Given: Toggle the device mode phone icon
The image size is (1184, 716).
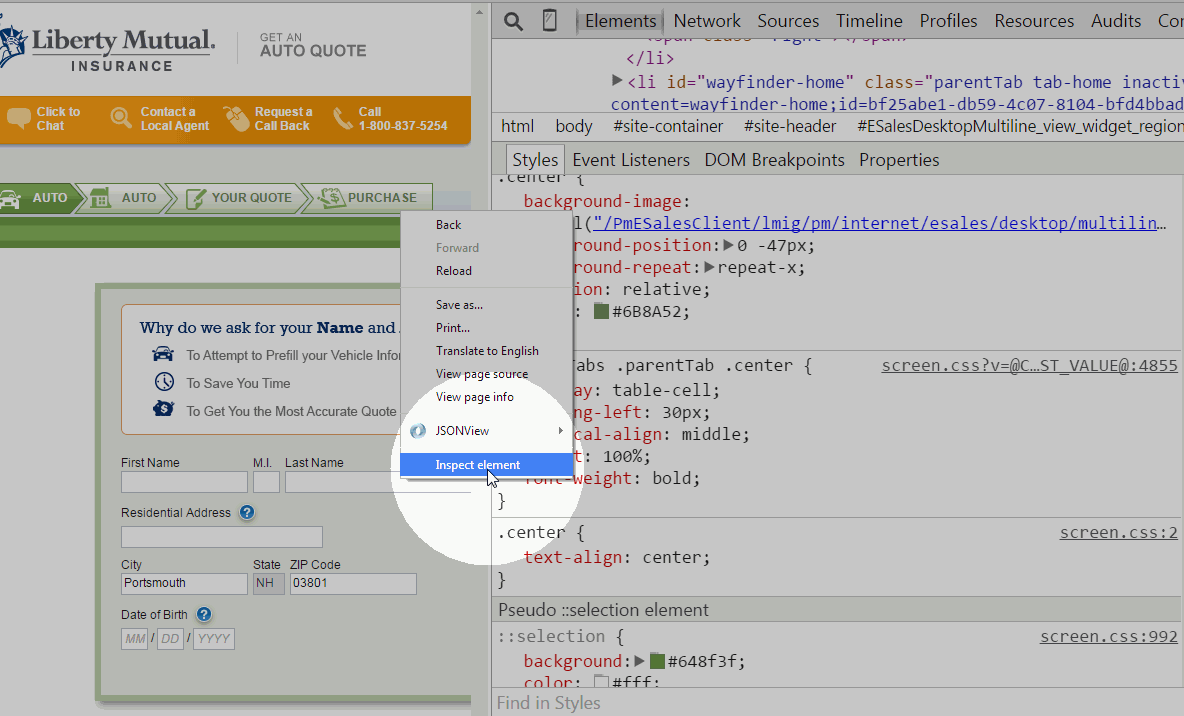Looking at the screenshot, I should [550, 20].
